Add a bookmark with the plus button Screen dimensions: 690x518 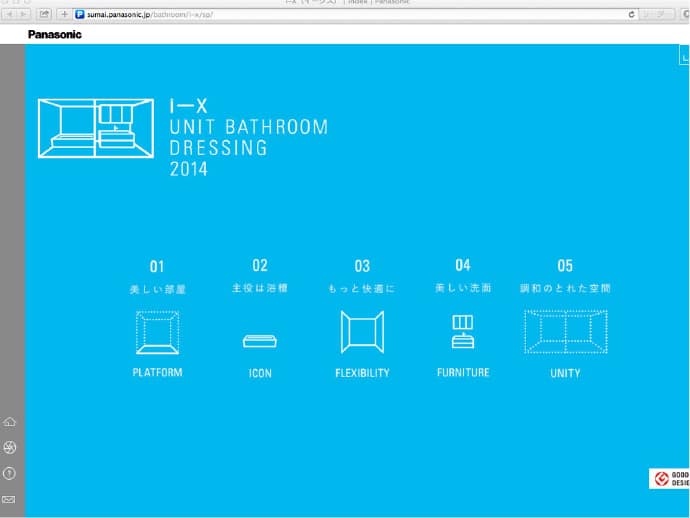click(64, 15)
